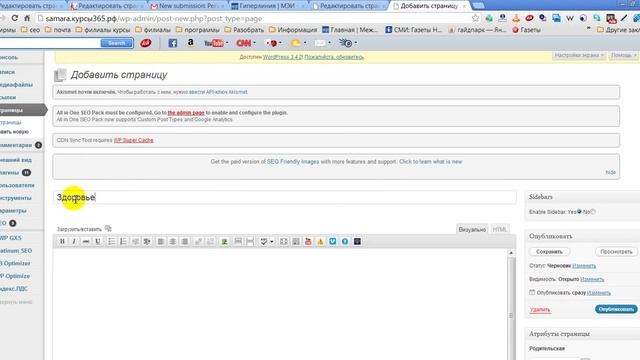Reload the page in the browser

pos(15,18)
